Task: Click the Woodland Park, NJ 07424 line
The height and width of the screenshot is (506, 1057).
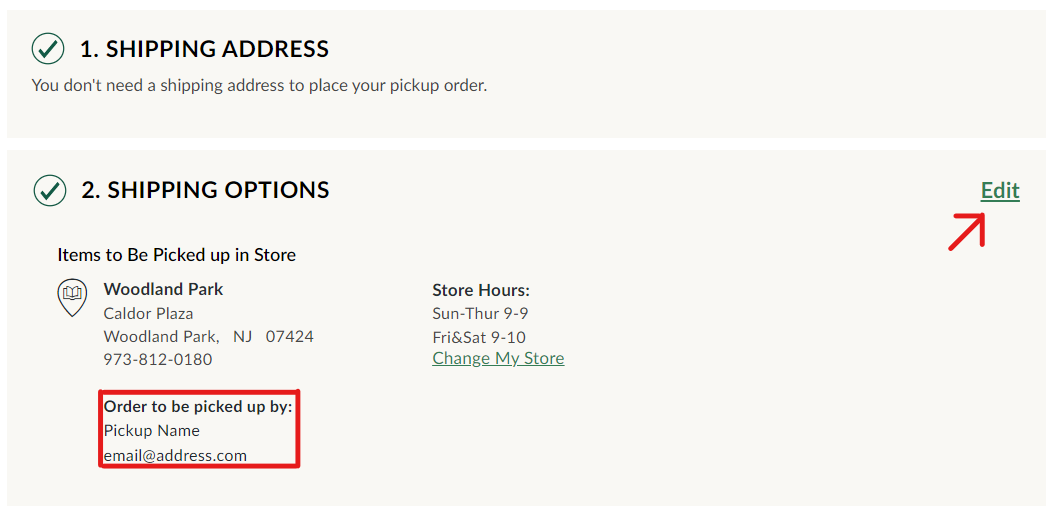Action: point(208,336)
